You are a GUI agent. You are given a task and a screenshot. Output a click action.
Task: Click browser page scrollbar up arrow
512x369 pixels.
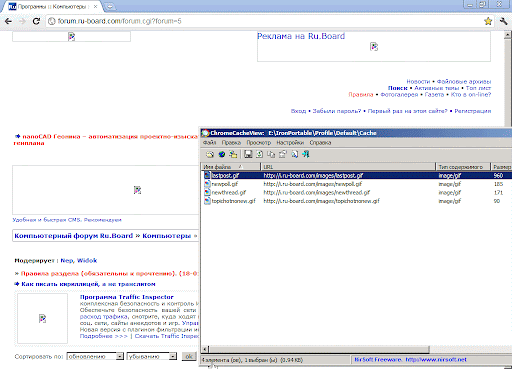point(507,35)
